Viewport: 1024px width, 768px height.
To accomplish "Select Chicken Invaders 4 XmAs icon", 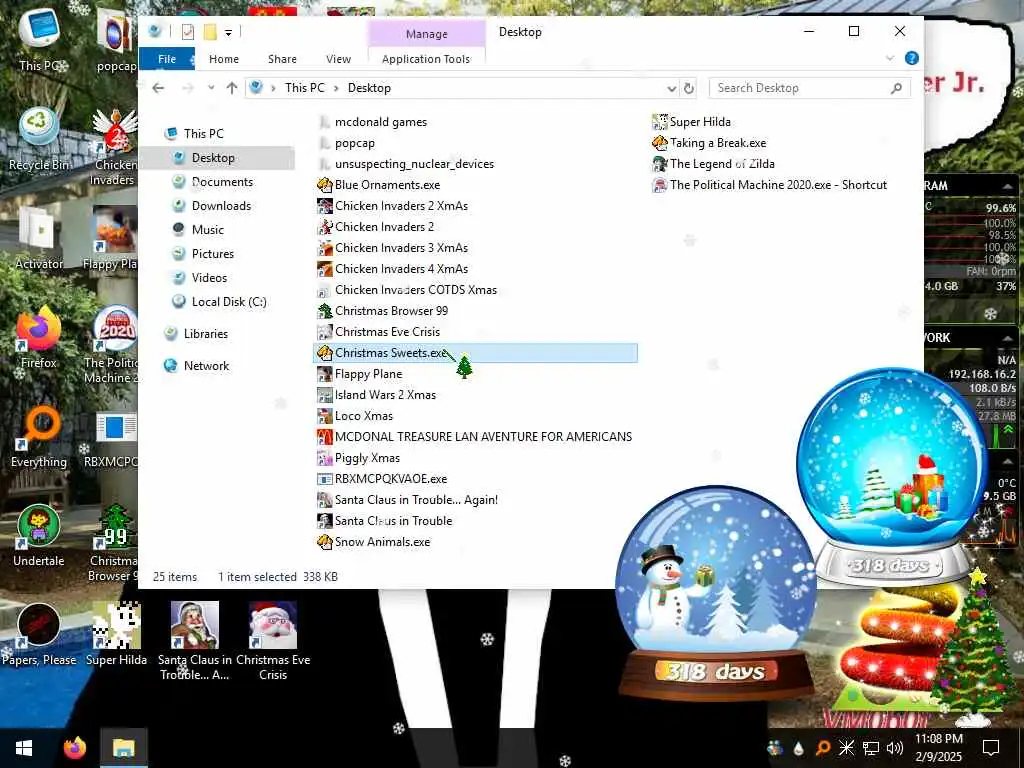I will point(325,268).
